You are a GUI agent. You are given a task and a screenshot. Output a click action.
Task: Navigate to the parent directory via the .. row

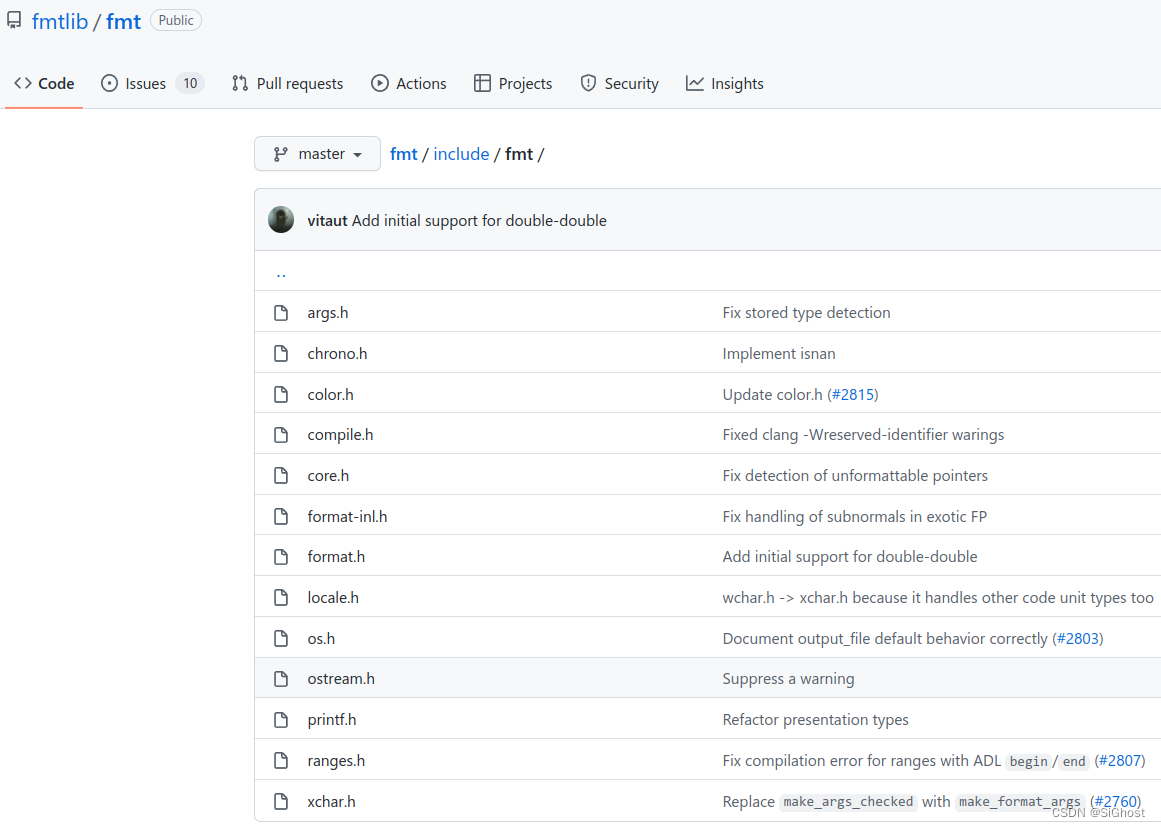[x=281, y=271]
